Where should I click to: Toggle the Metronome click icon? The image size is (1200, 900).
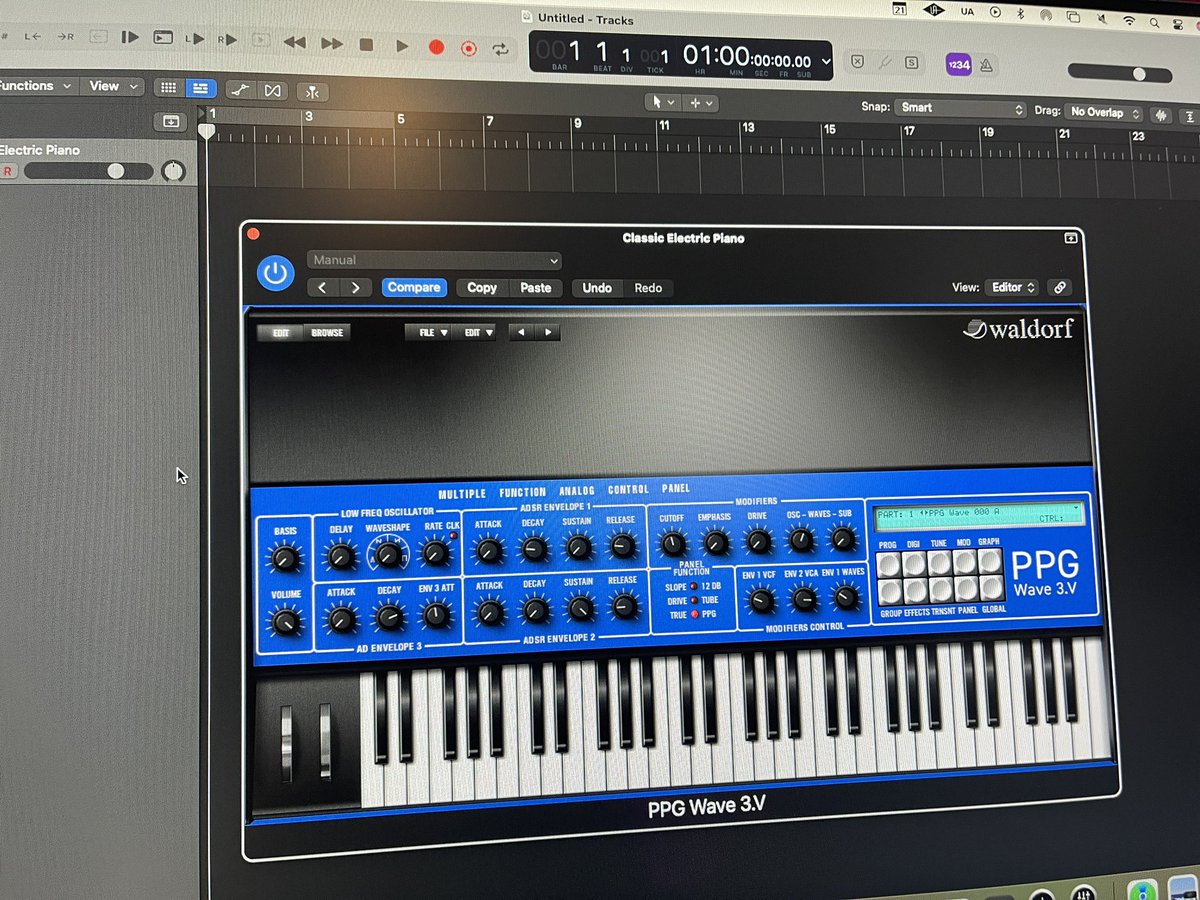click(986, 65)
